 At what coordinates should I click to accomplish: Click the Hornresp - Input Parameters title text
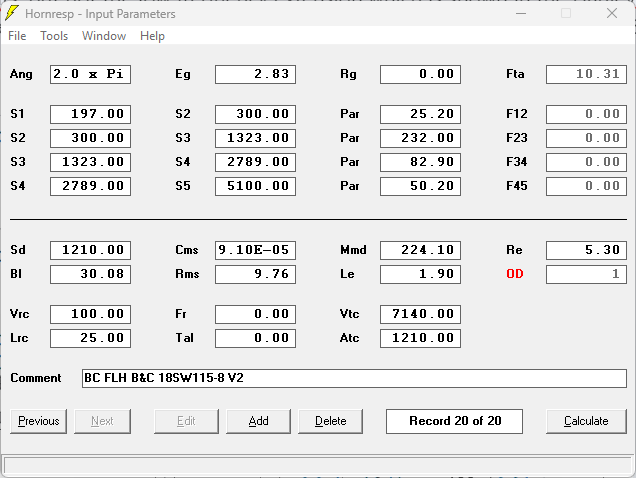tap(100, 14)
